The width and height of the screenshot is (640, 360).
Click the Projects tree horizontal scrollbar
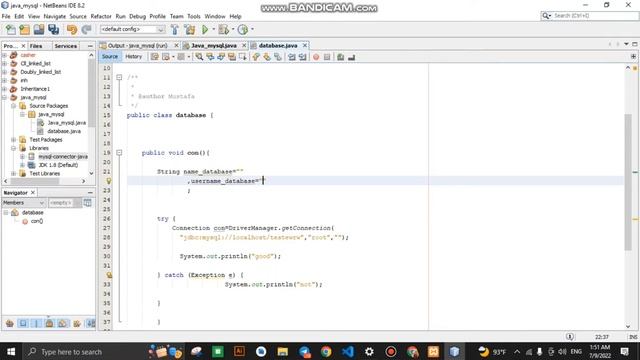(x=34, y=181)
